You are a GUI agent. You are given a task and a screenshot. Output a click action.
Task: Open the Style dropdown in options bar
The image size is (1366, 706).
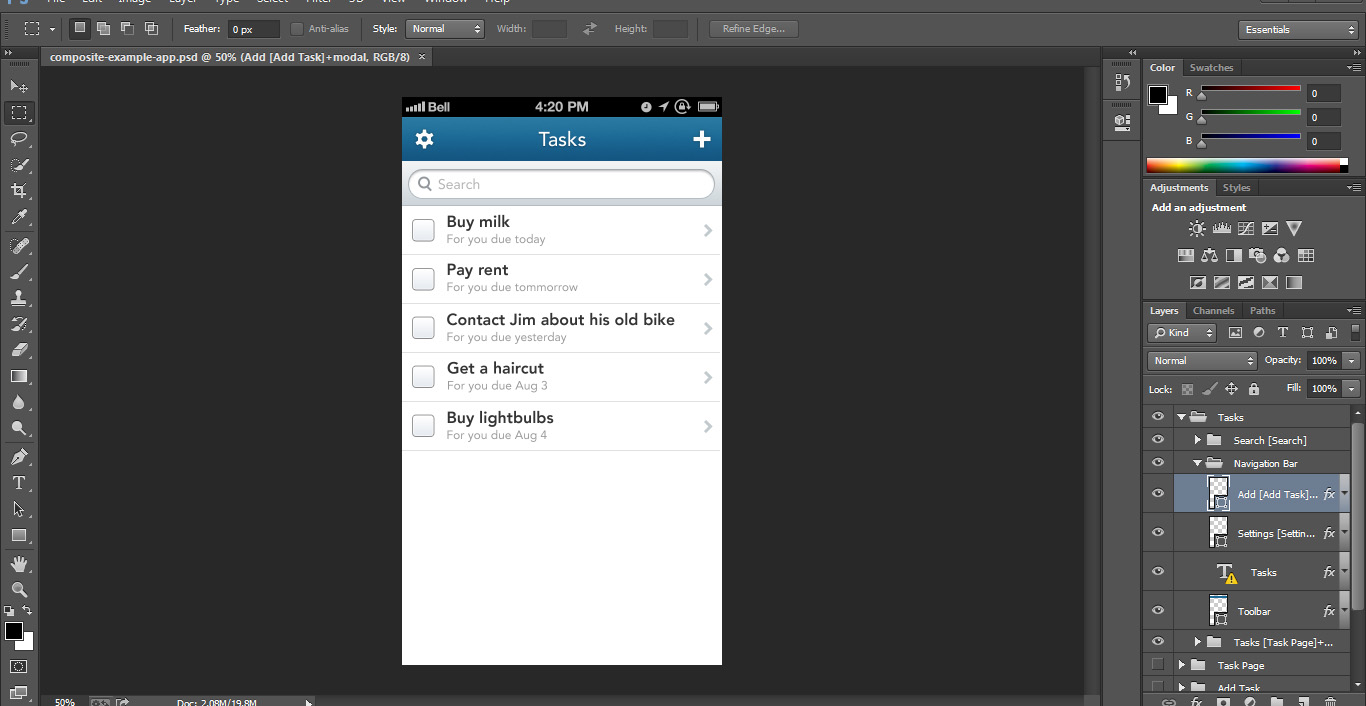point(444,28)
